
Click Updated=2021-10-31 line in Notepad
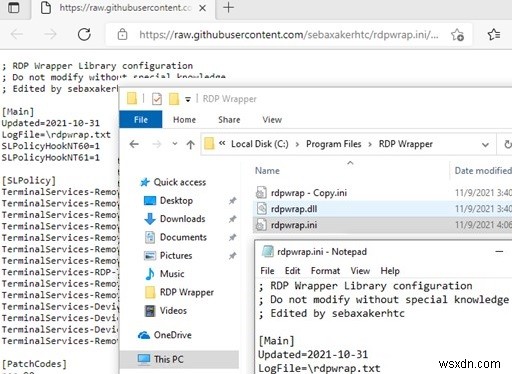click(313, 354)
